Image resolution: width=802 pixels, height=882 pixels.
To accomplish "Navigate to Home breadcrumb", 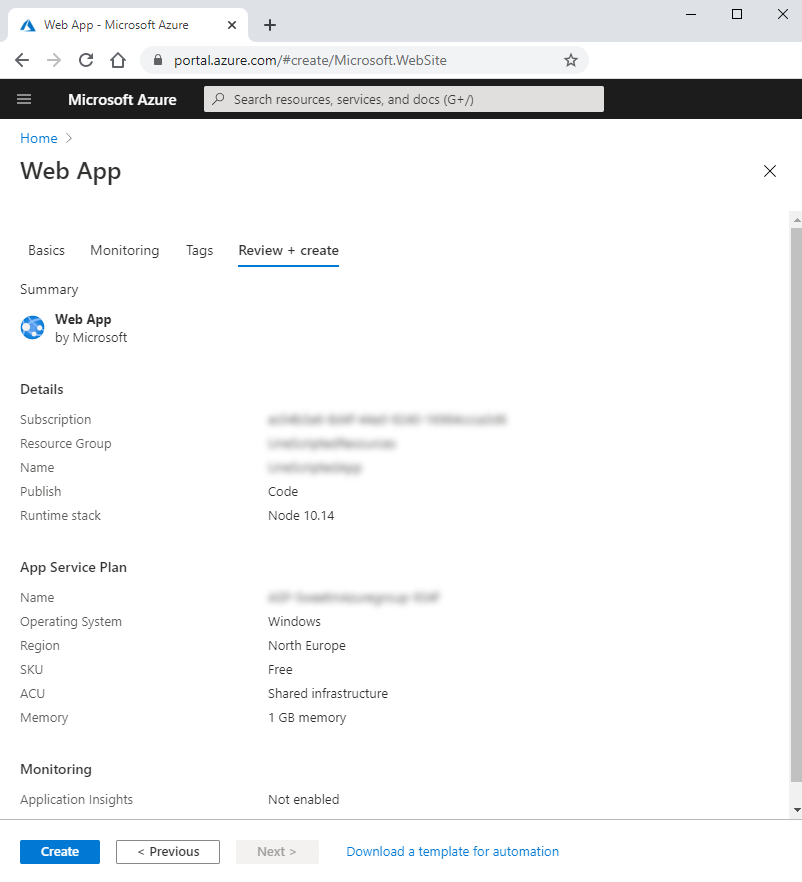I will point(39,138).
